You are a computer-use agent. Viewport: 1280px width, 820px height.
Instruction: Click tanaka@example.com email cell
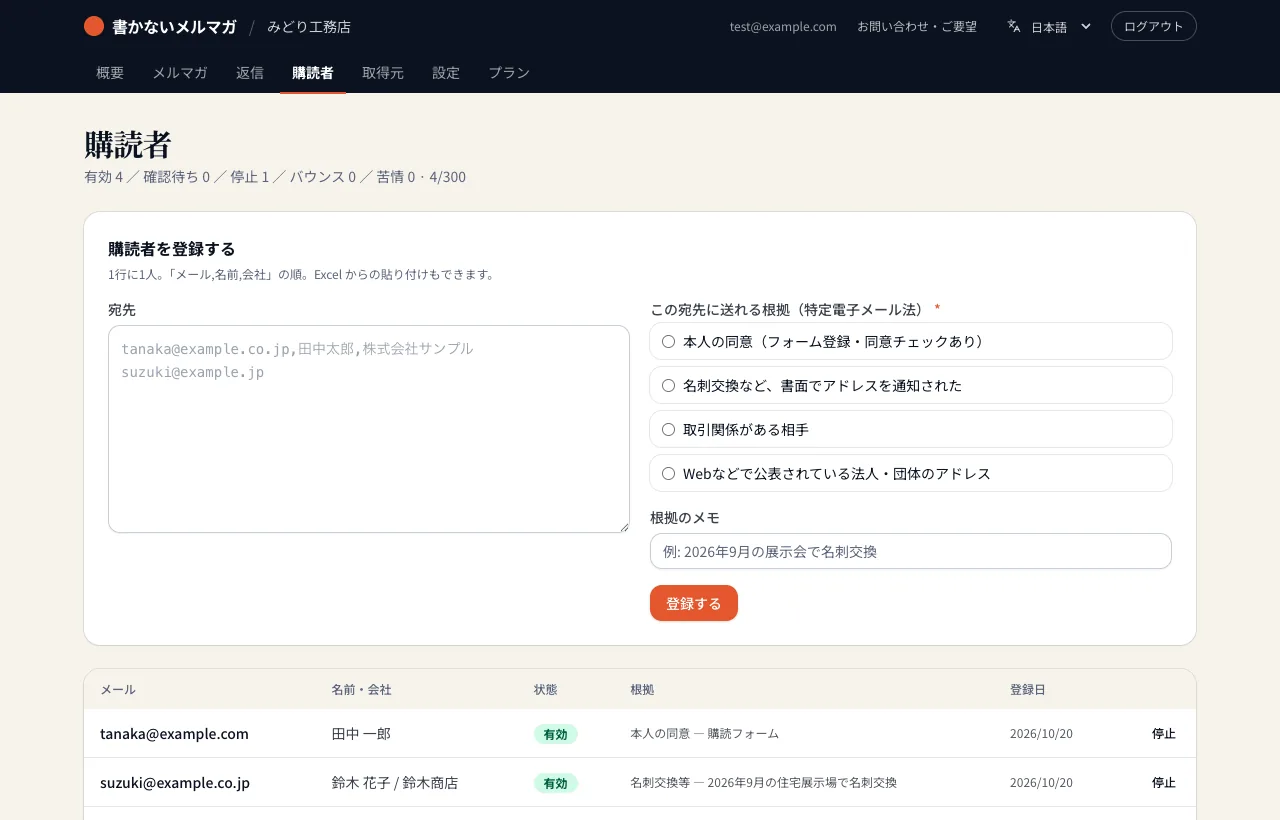(174, 733)
